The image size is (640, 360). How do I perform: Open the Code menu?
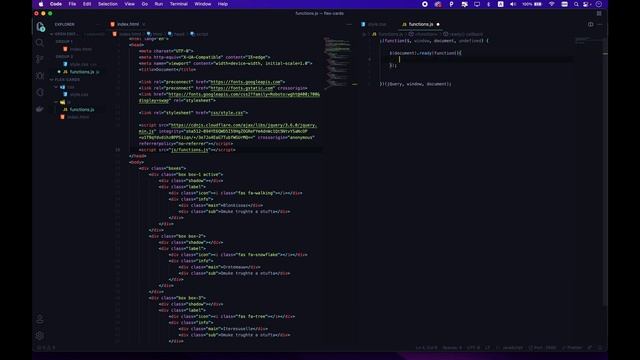[x=56, y=4]
